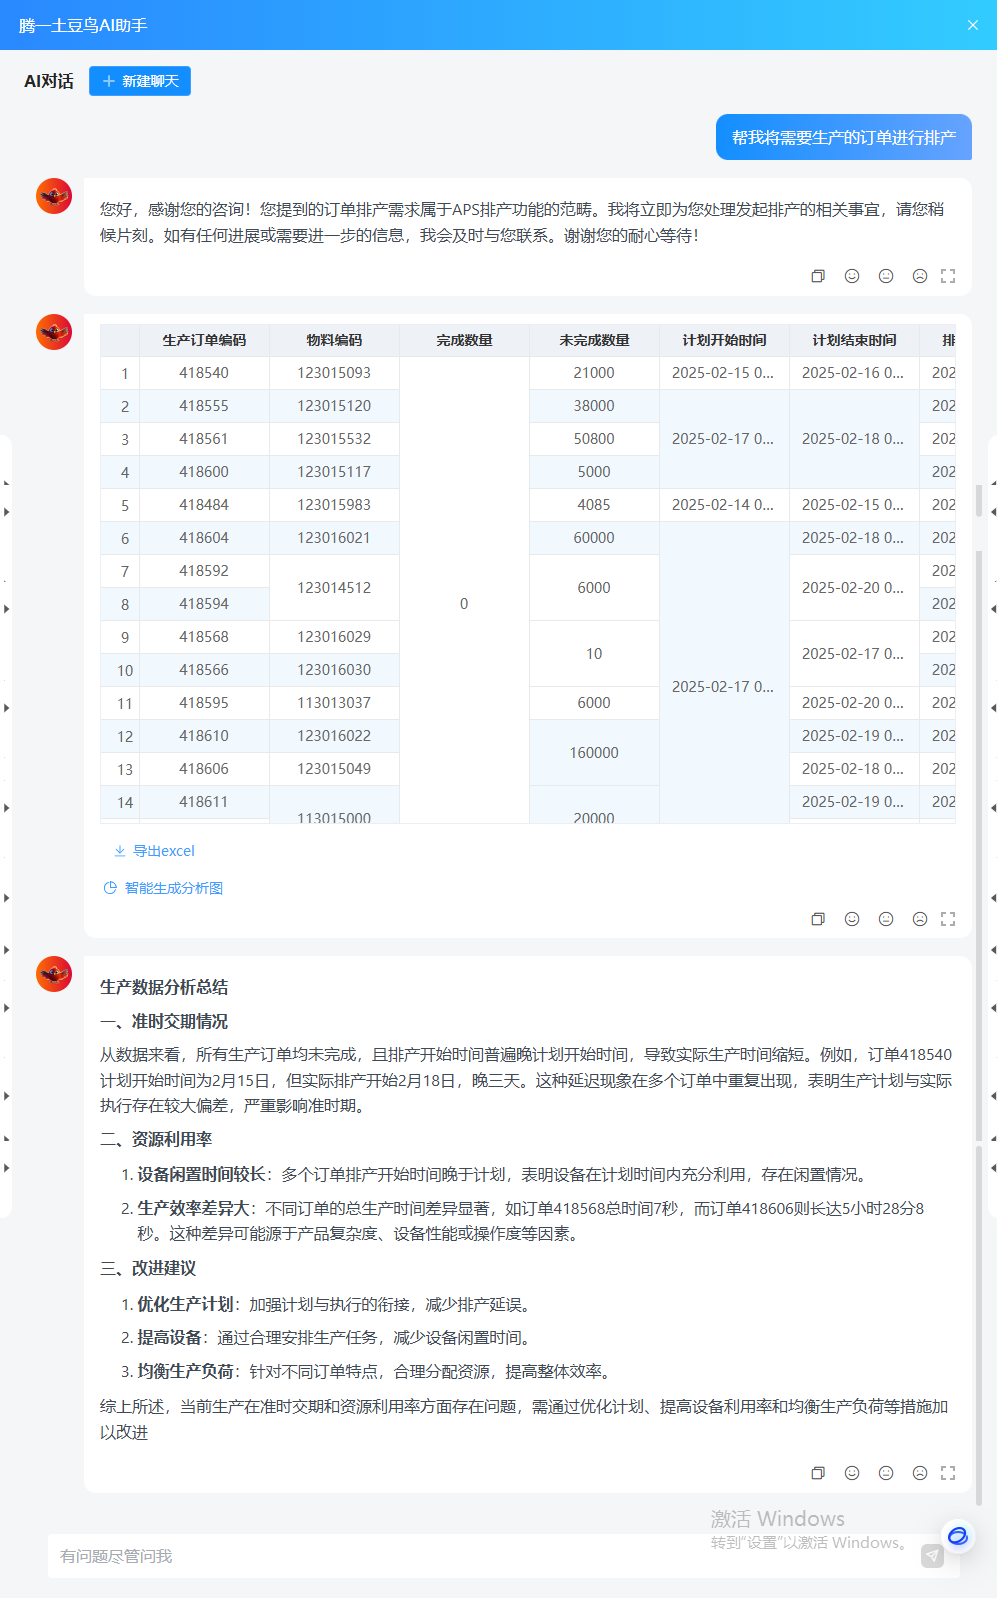Start a new chat with 新建聊天
This screenshot has width=997, height=1598.
click(x=140, y=81)
